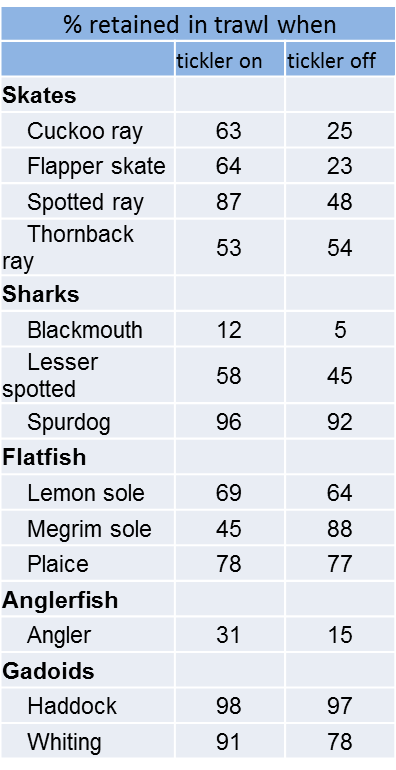Screen dimensions: 396x770
Task: Select the Lesser spotted row label
Action: [x=50, y=376]
